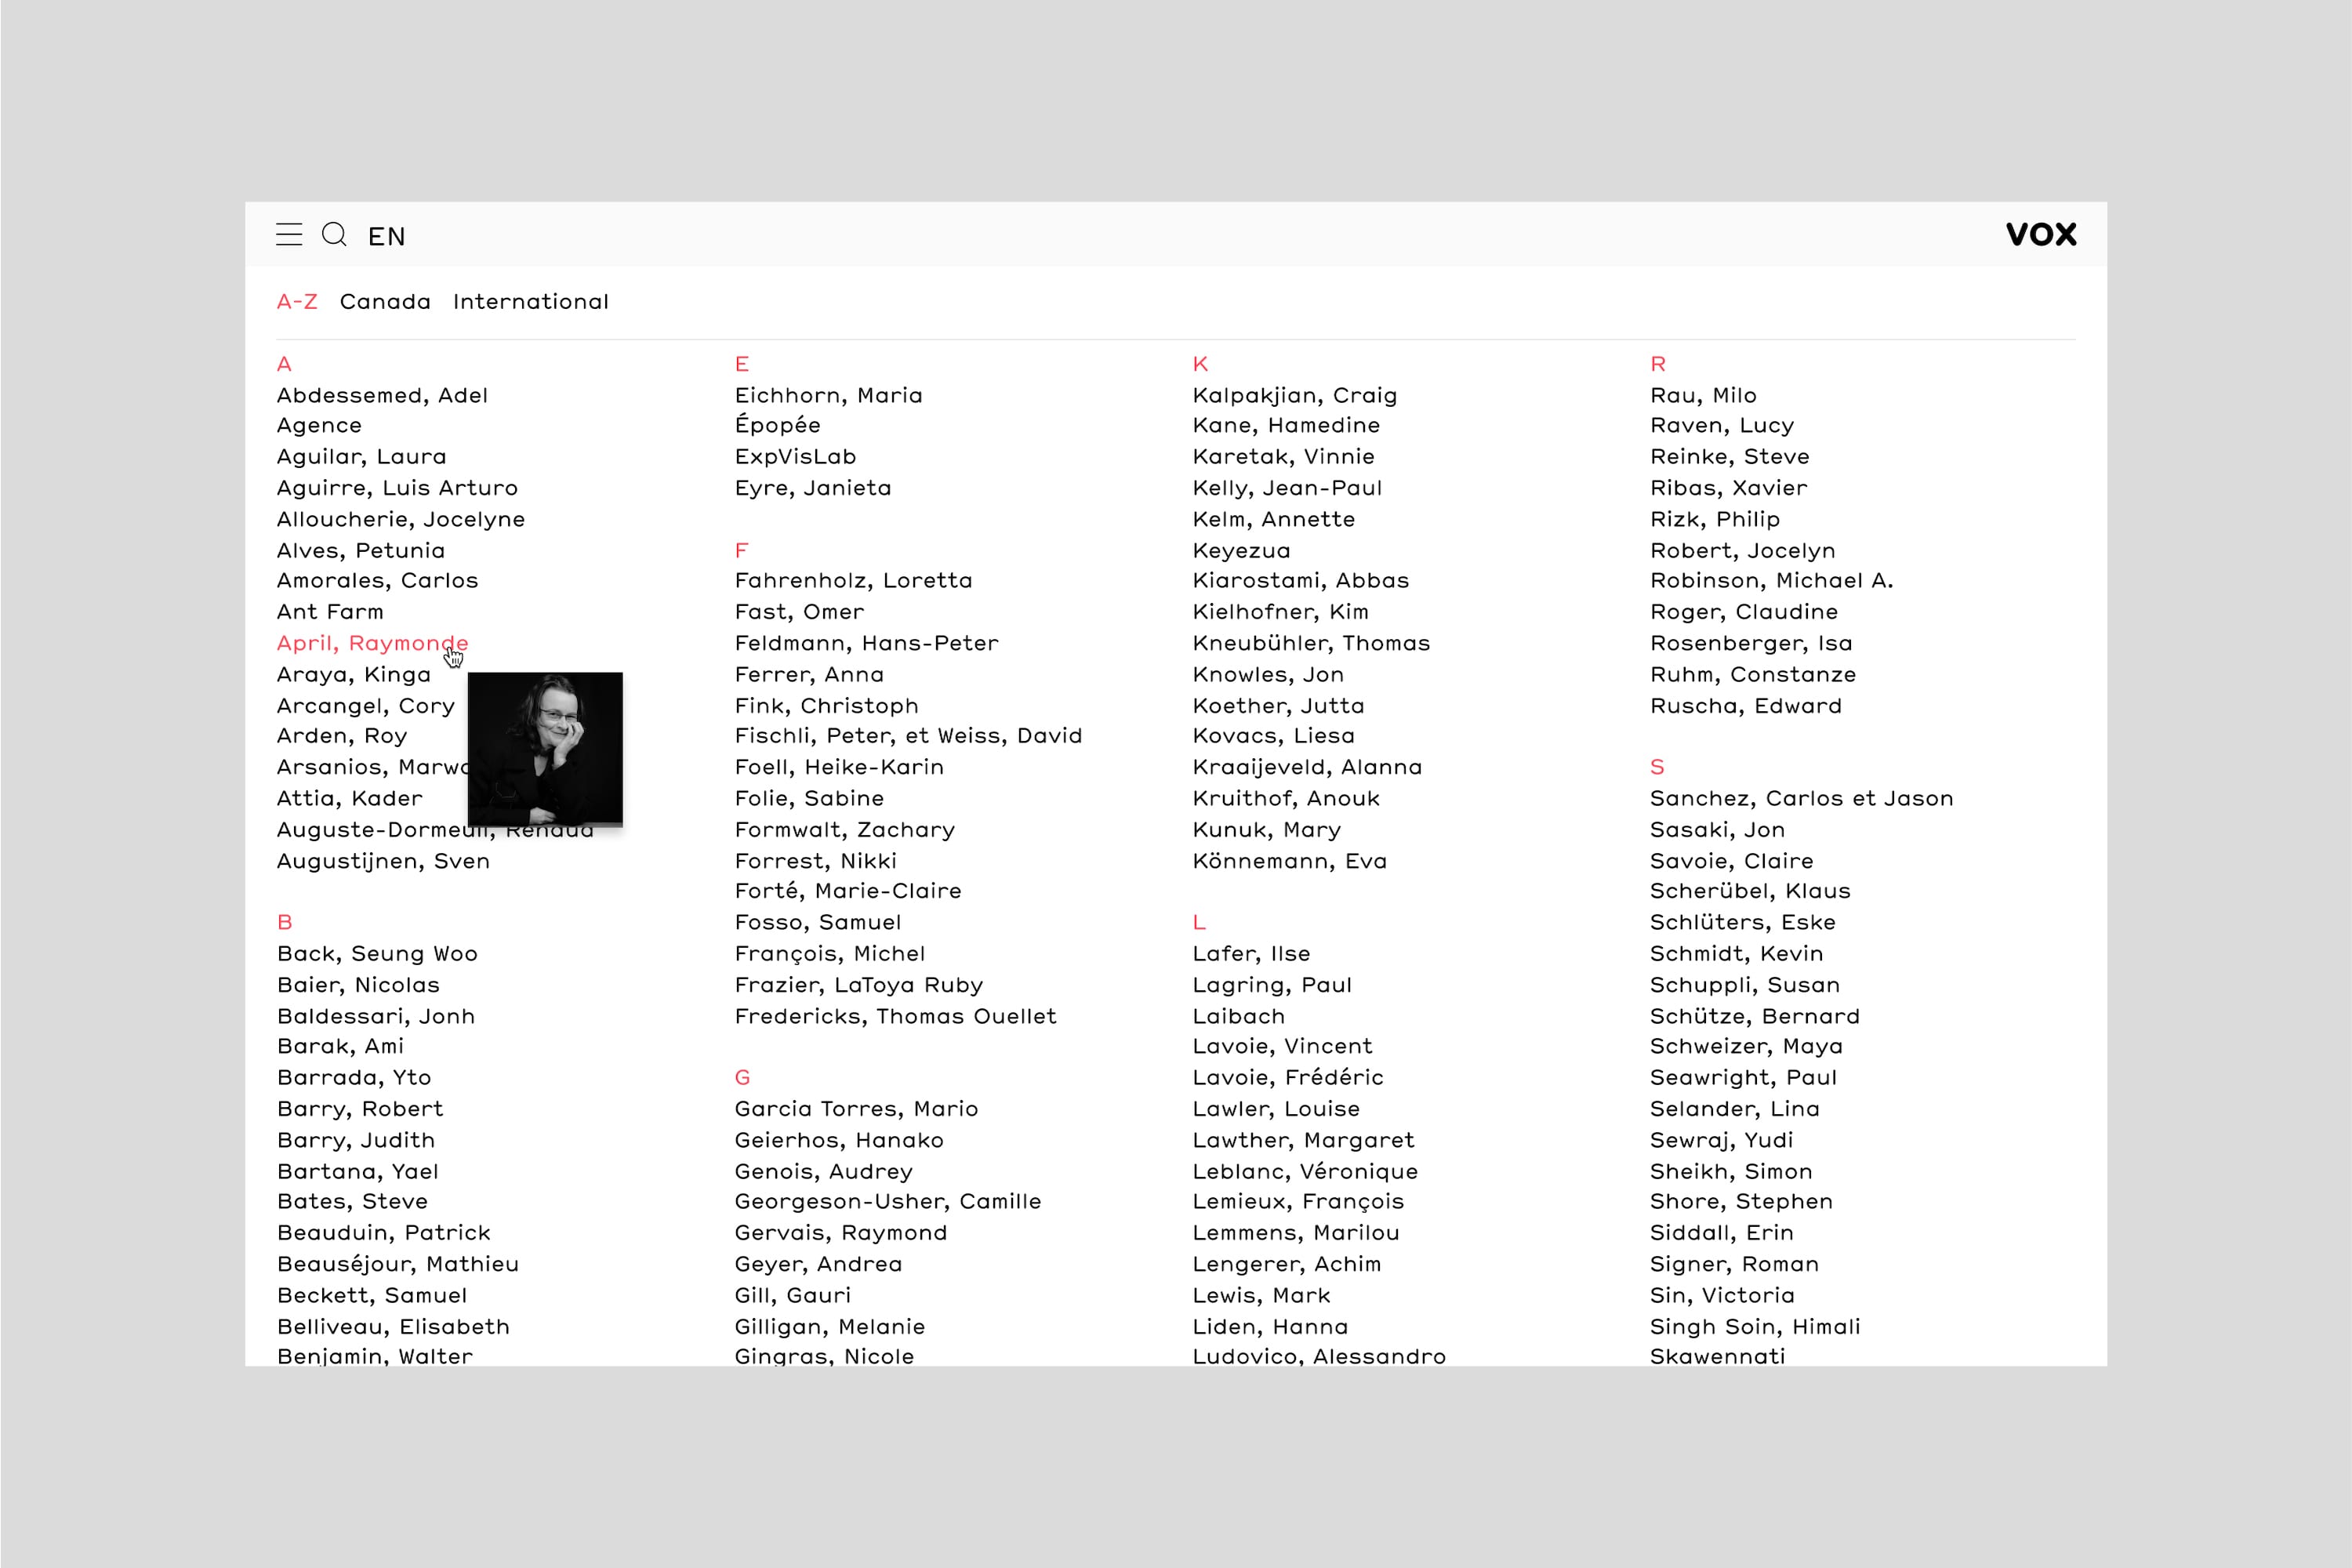This screenshot has height=1568, width=2352.
Task: Select the A-Z filter tab
Action: [x=297, y=302]
